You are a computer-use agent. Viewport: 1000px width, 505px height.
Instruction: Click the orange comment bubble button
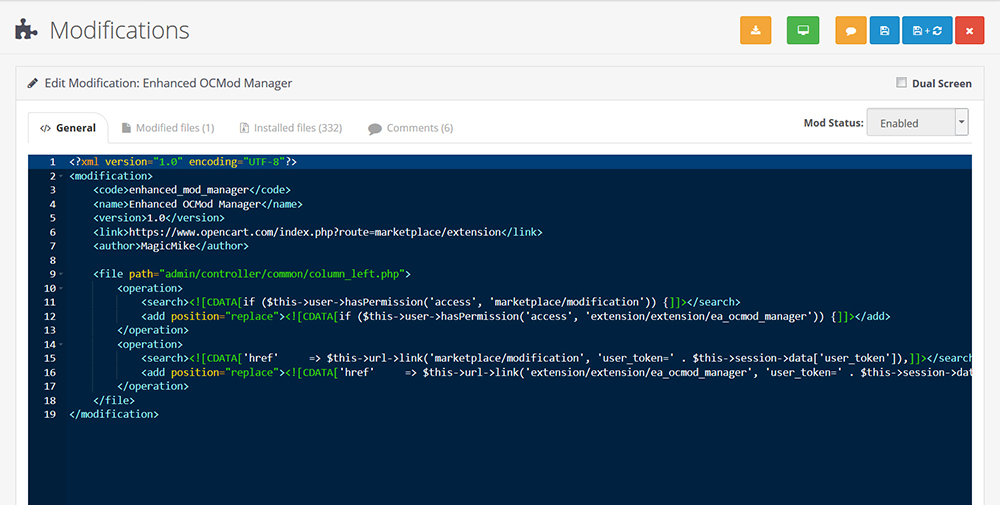pyautogui.click(x=851, y=31)
